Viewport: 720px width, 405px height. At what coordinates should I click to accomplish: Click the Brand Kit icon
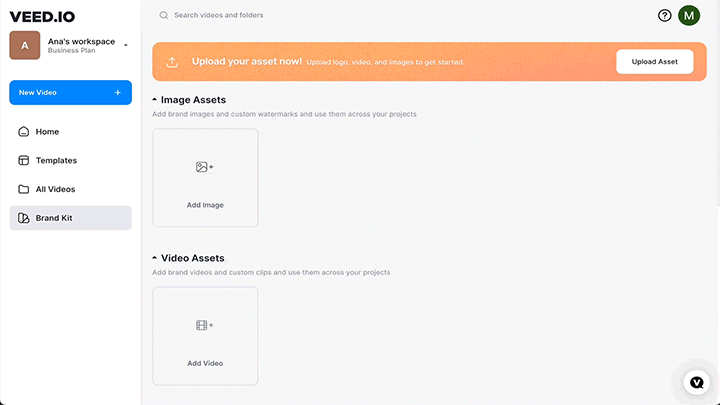[x=23, y=218]
